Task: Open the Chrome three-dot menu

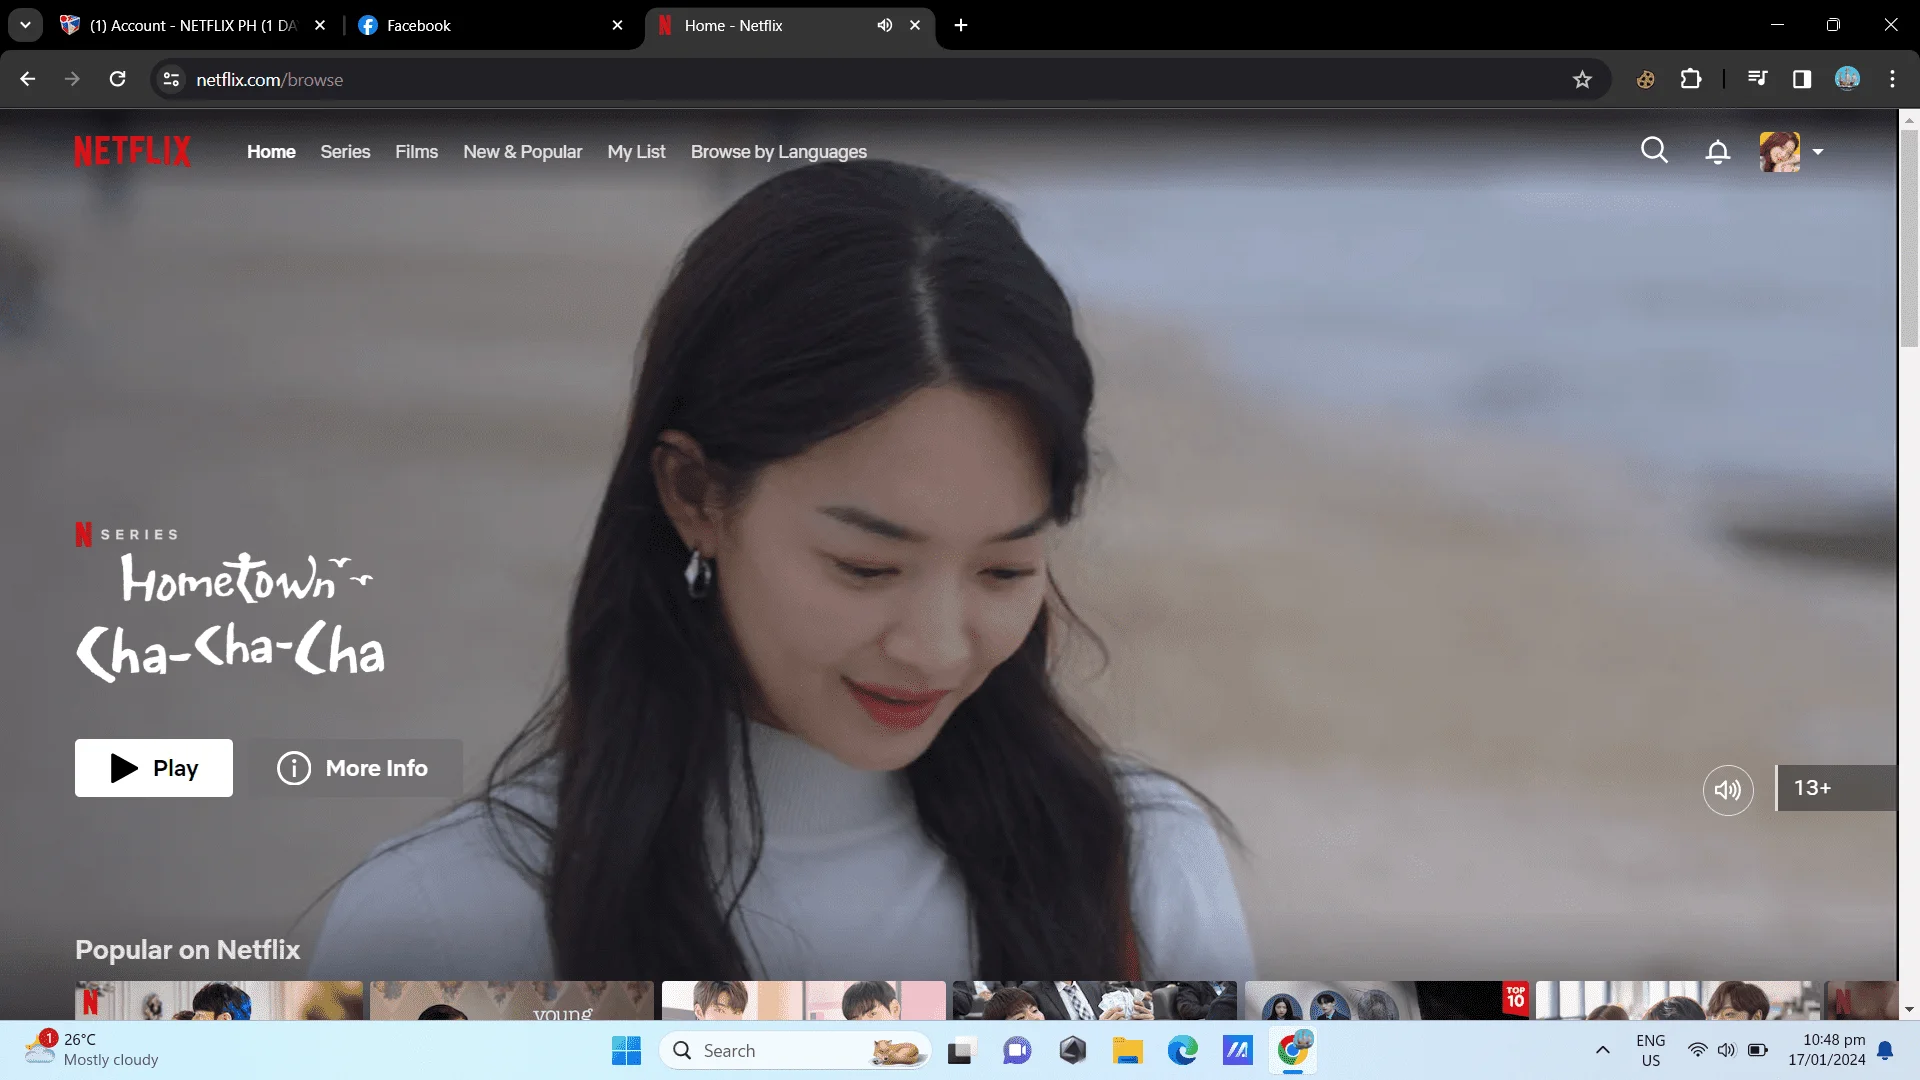Action: [x=1892, y=79]
